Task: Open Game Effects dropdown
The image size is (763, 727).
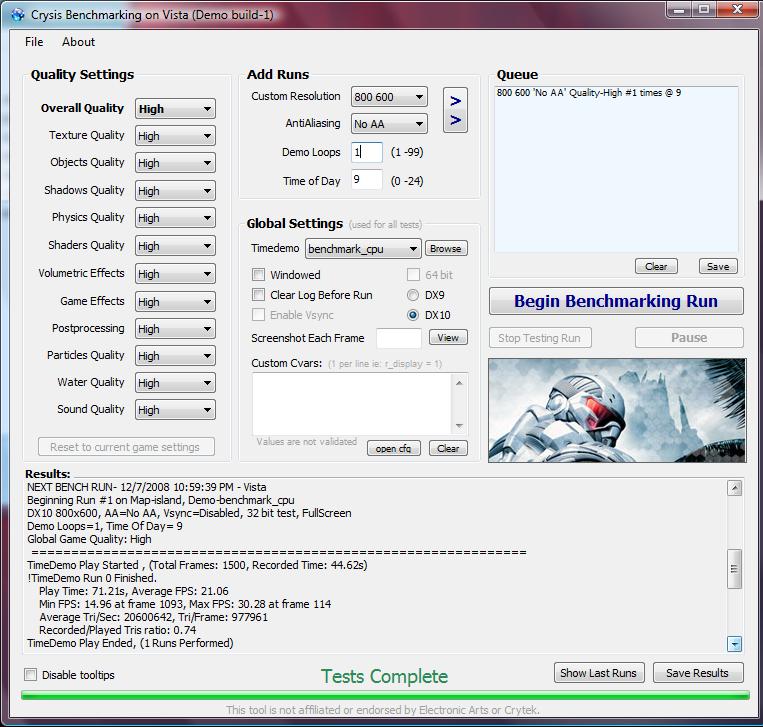Action: point(175,302)
